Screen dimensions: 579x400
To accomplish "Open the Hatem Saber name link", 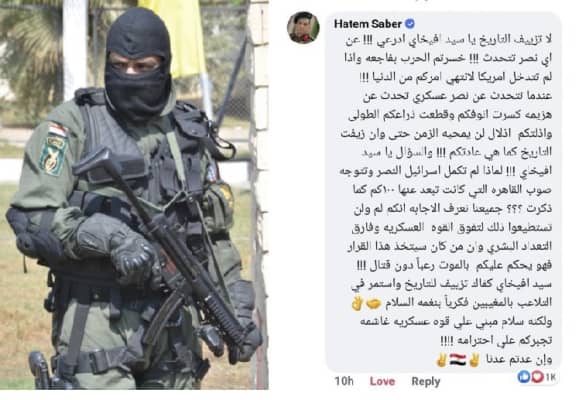I will pyautogui.click(x=367, y=24).
